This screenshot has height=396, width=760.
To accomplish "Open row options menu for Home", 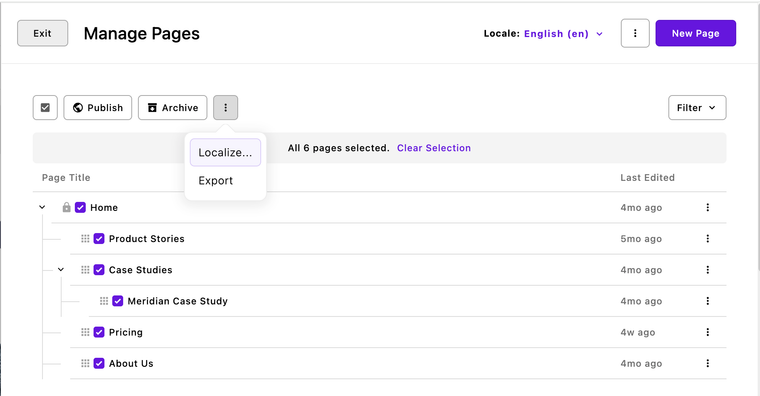I will 708,207.
